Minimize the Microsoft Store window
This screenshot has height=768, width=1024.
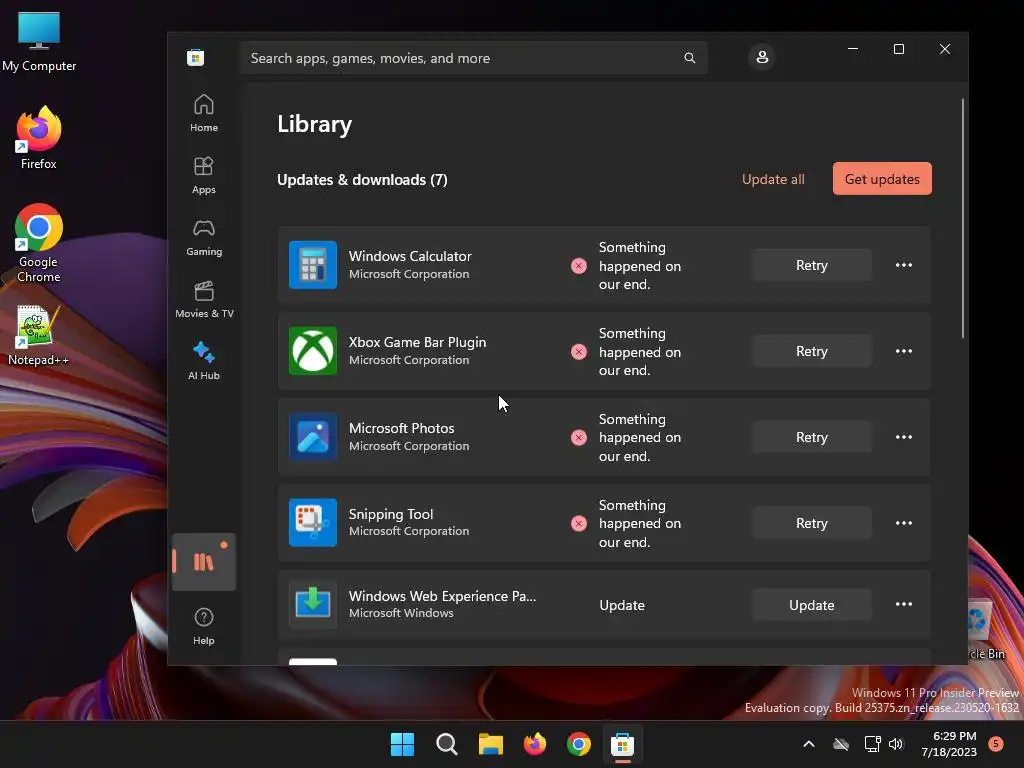[x=853, y=49]
